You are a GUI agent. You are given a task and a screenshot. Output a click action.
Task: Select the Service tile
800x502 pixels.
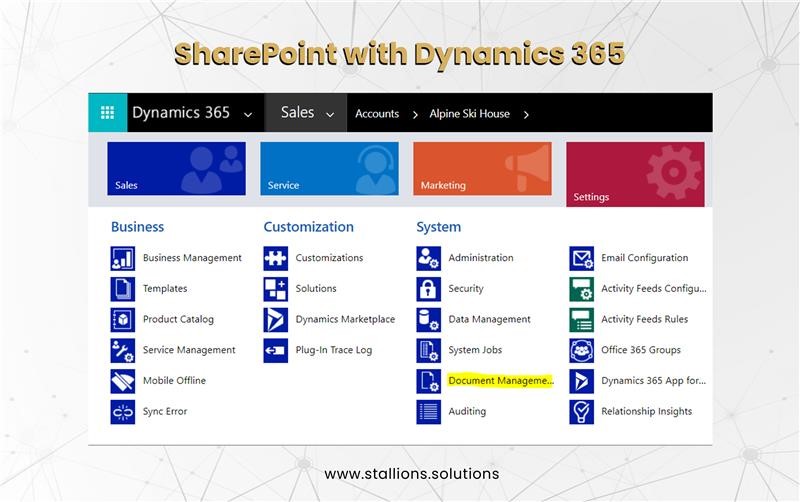point(330,169)
